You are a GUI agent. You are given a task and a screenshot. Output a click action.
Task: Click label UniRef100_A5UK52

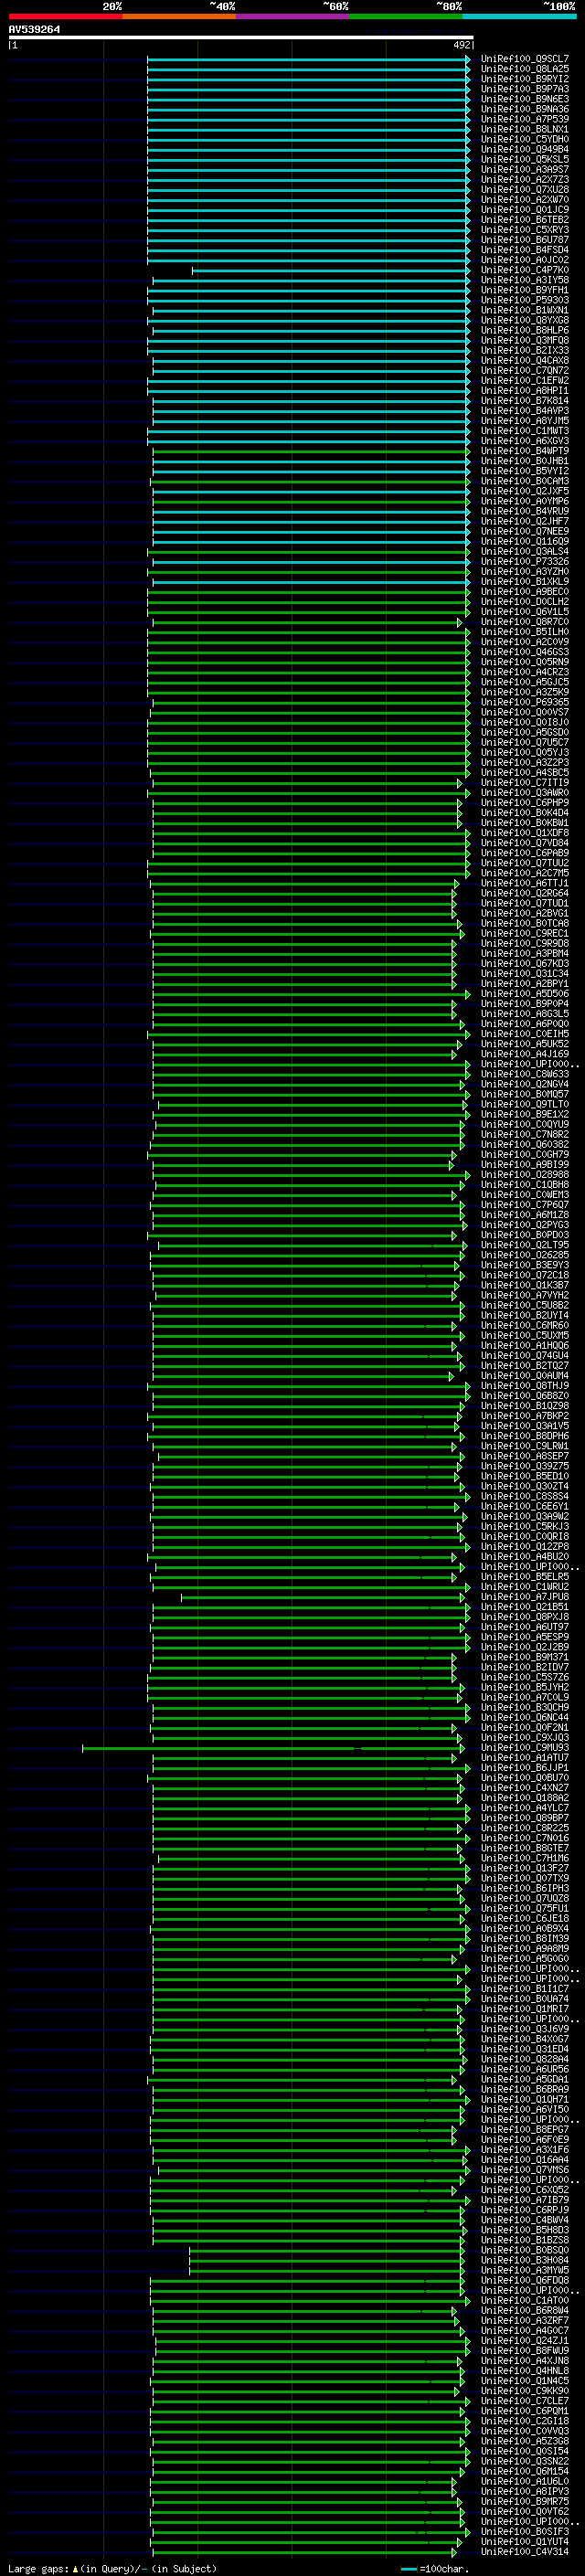click(524, 1044)
